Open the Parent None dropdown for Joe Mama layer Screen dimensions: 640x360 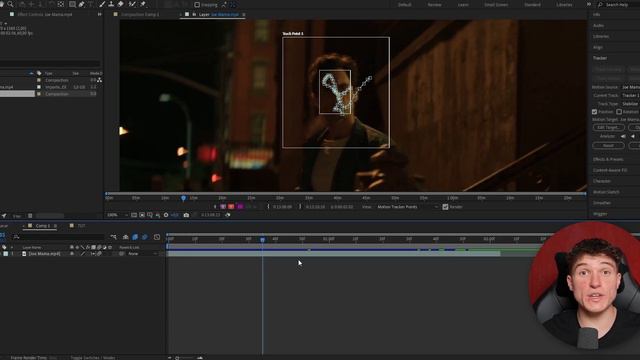coord(142,253)
